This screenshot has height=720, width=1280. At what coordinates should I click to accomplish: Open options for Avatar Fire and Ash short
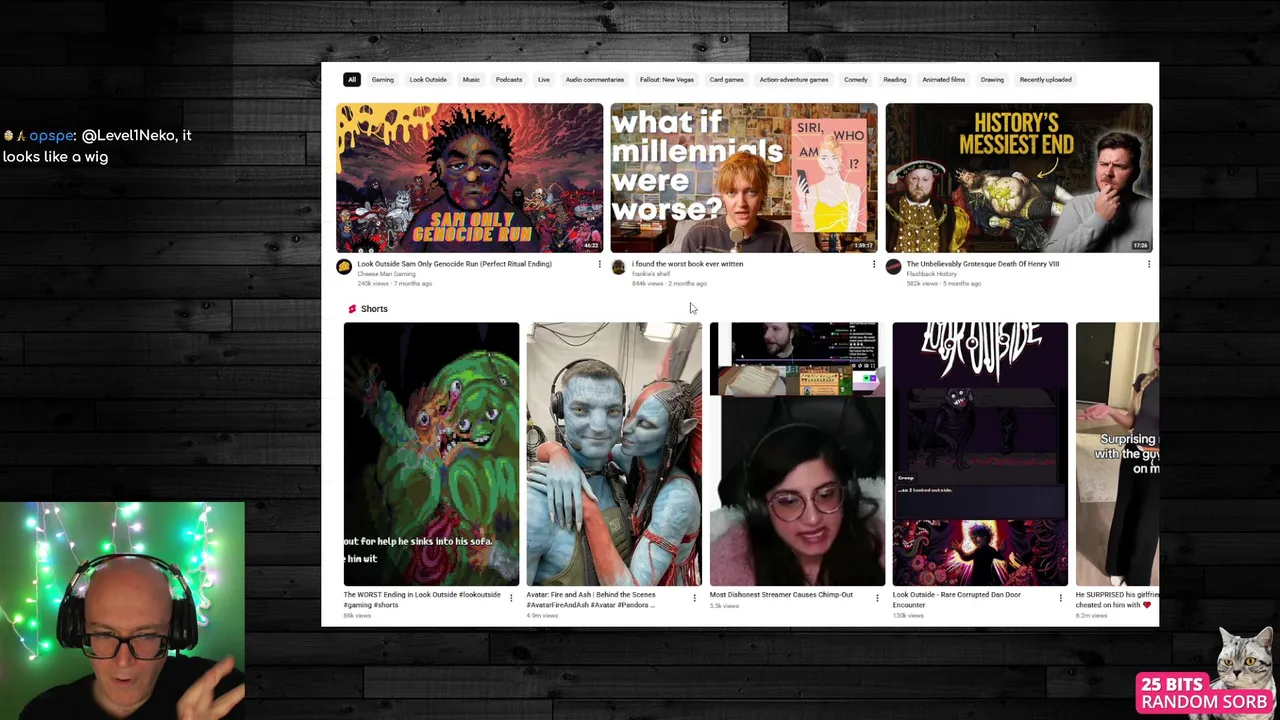[x=694, y=598]
